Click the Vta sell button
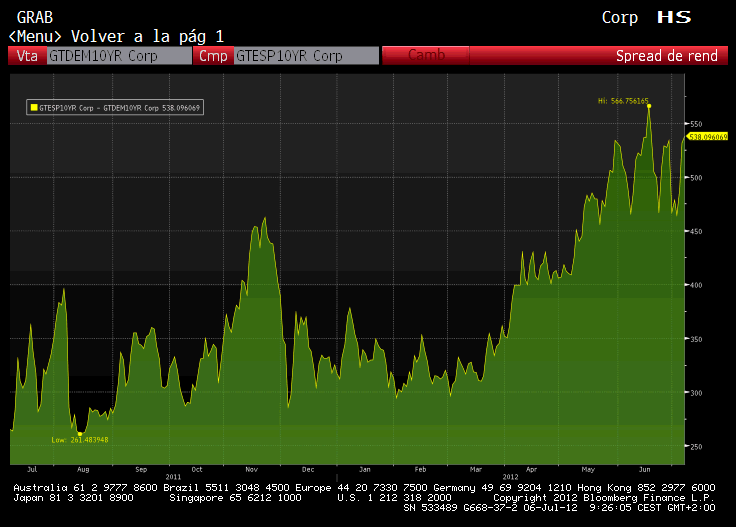 click(27, 55)
